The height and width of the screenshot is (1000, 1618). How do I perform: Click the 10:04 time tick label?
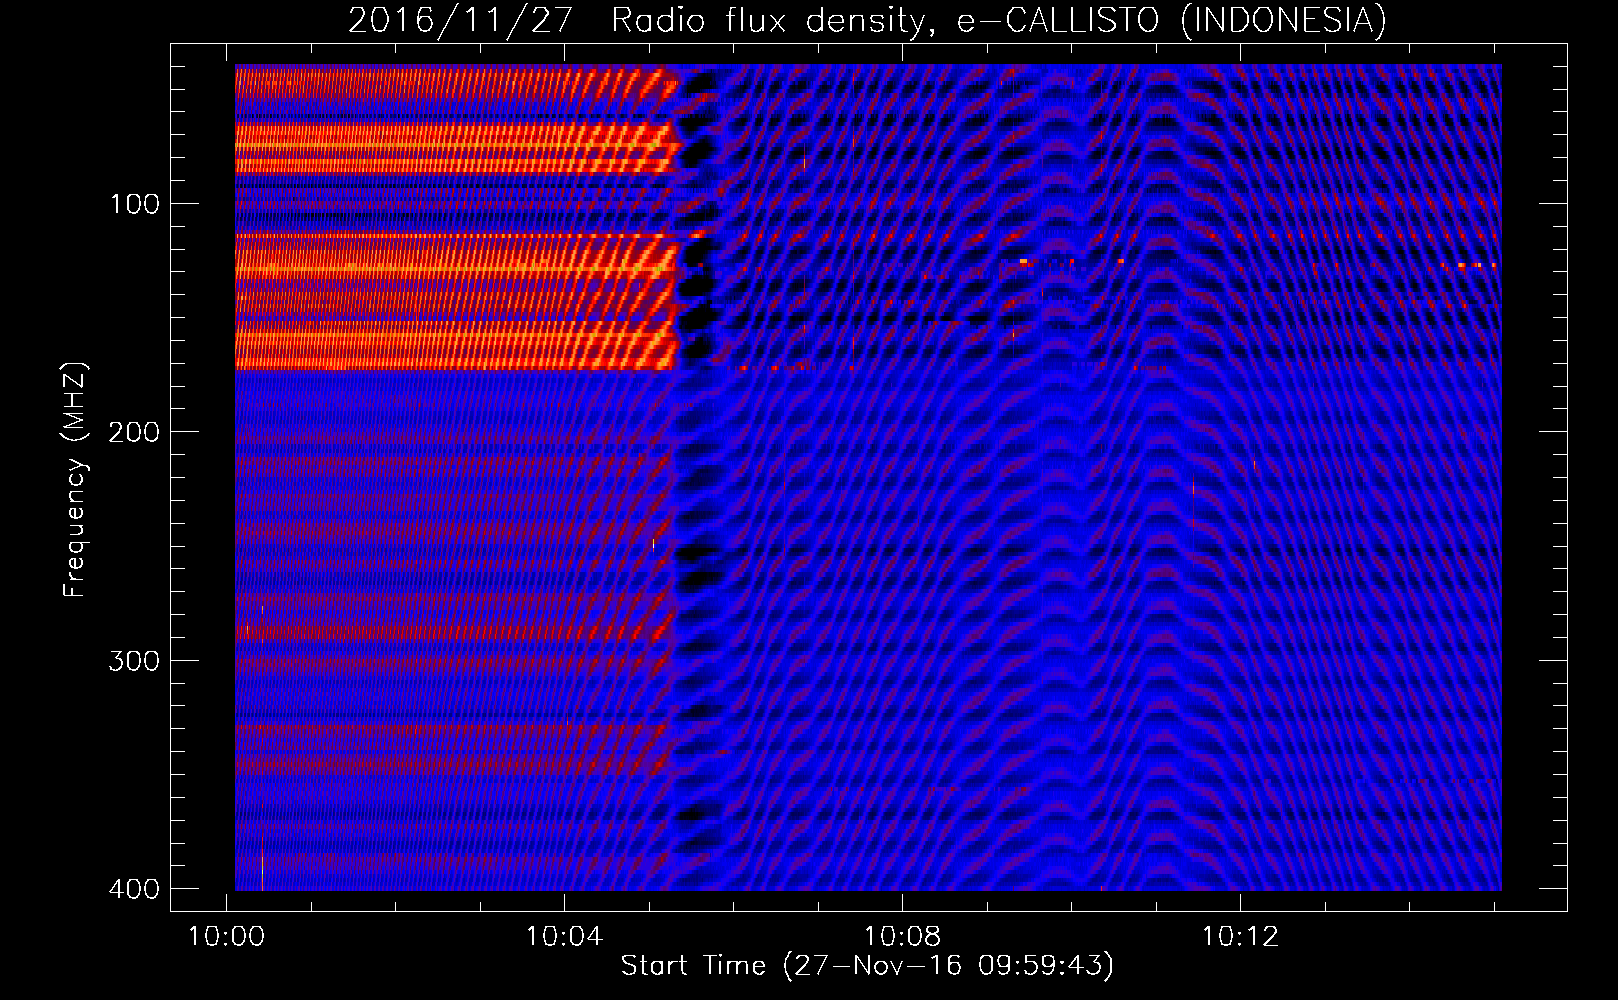tap(565, 937)
